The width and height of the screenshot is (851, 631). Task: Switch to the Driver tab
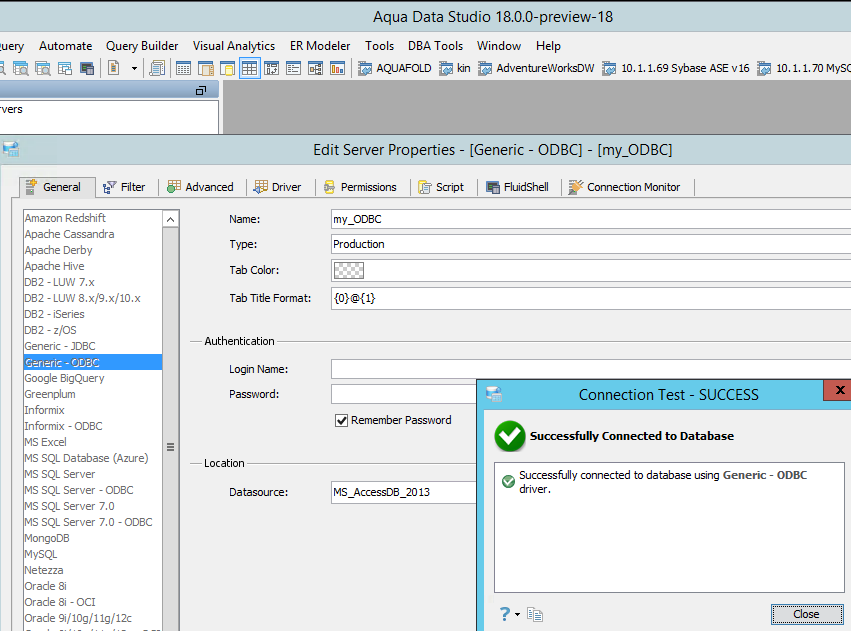click(x=278, y=187)
